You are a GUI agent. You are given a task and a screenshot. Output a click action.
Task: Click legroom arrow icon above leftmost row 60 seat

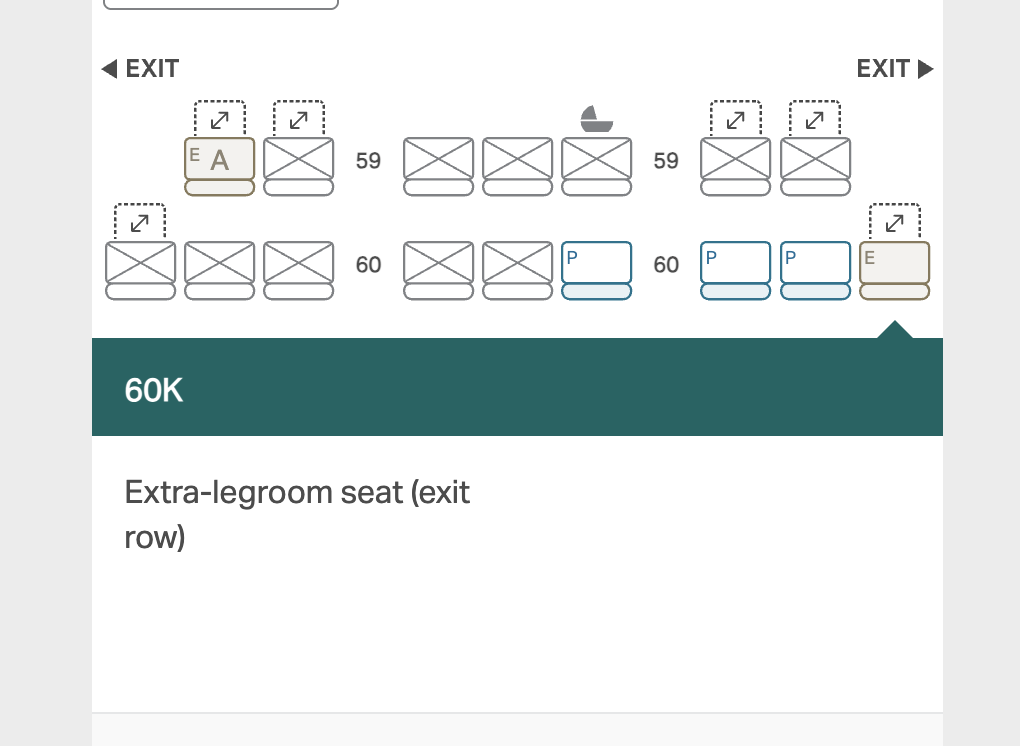[x=140, y=222]
